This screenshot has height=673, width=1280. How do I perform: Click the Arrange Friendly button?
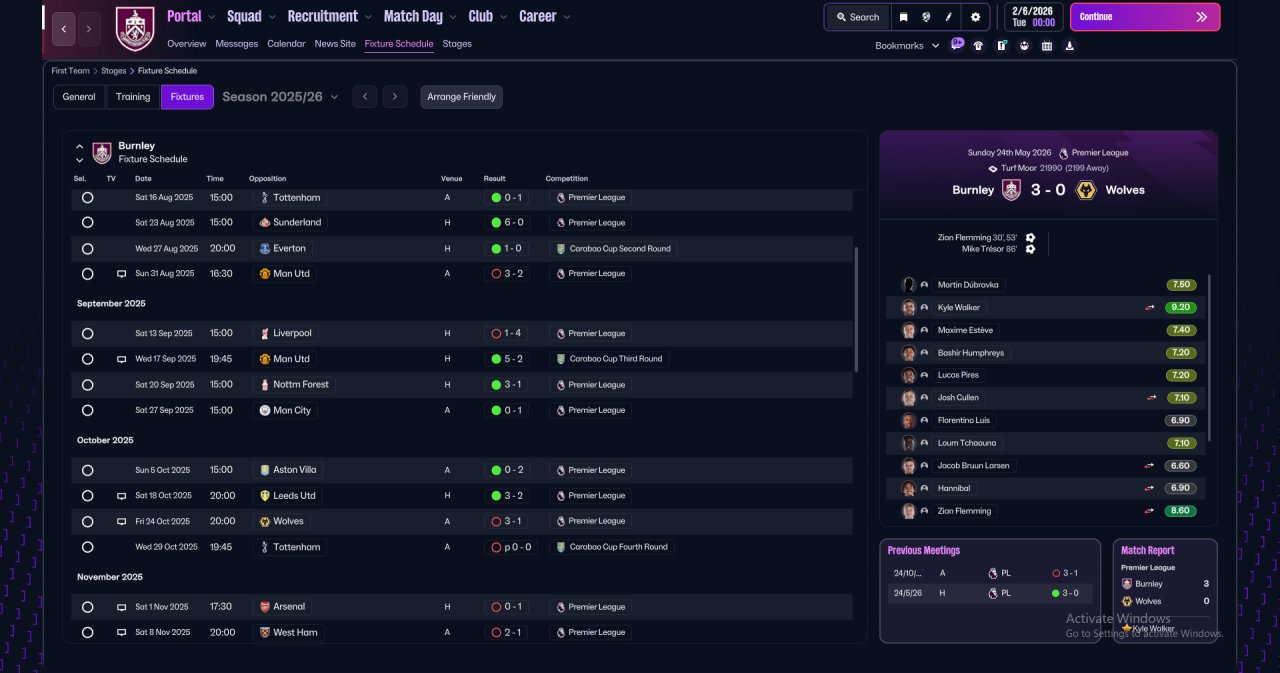(x=461, y=97)
